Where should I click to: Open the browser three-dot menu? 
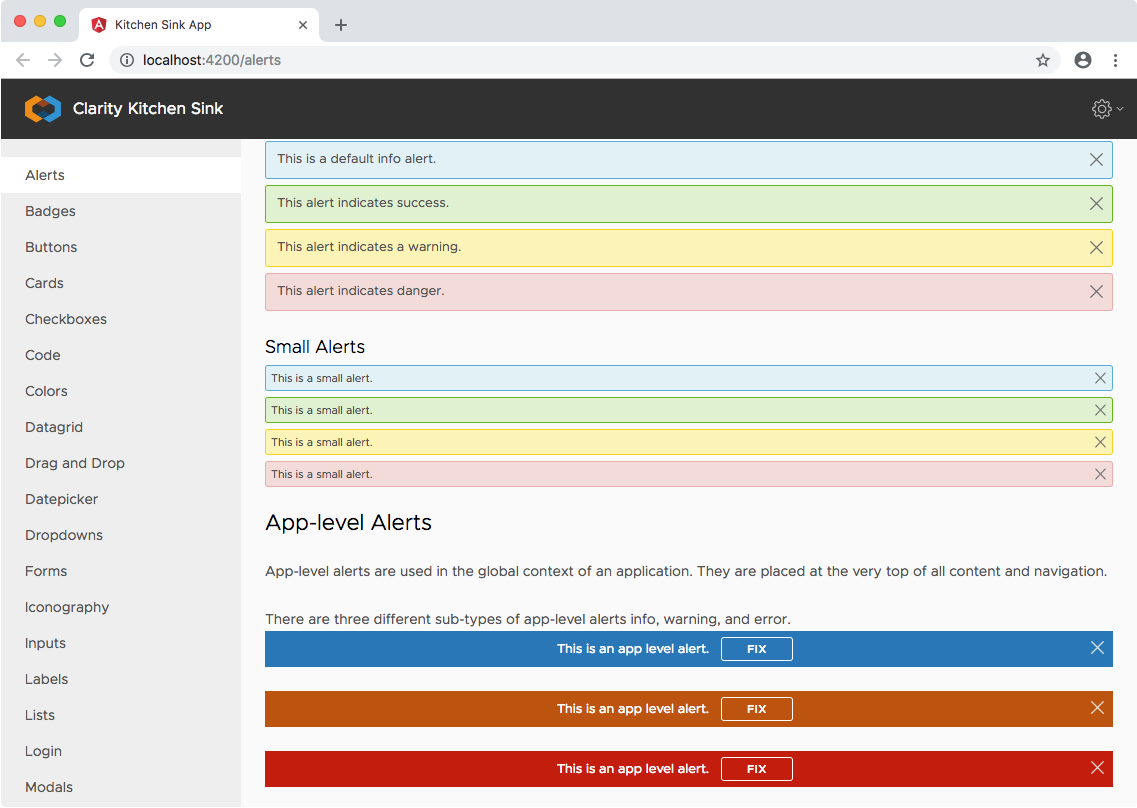tap(1115, 60)
